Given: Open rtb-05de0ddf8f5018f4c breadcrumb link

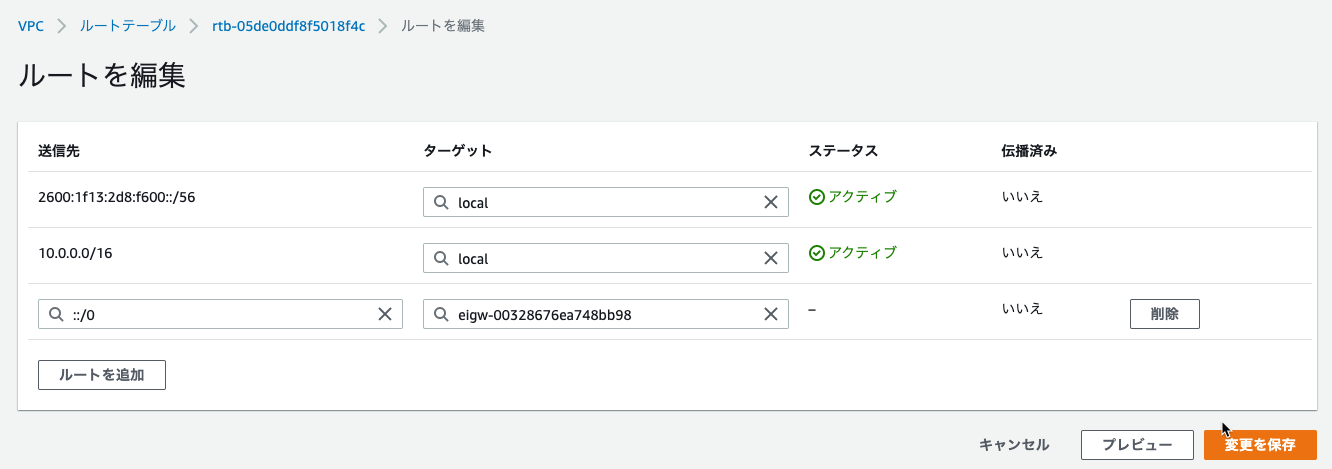Looking at the screenshot, I should (x=289, y=26).
